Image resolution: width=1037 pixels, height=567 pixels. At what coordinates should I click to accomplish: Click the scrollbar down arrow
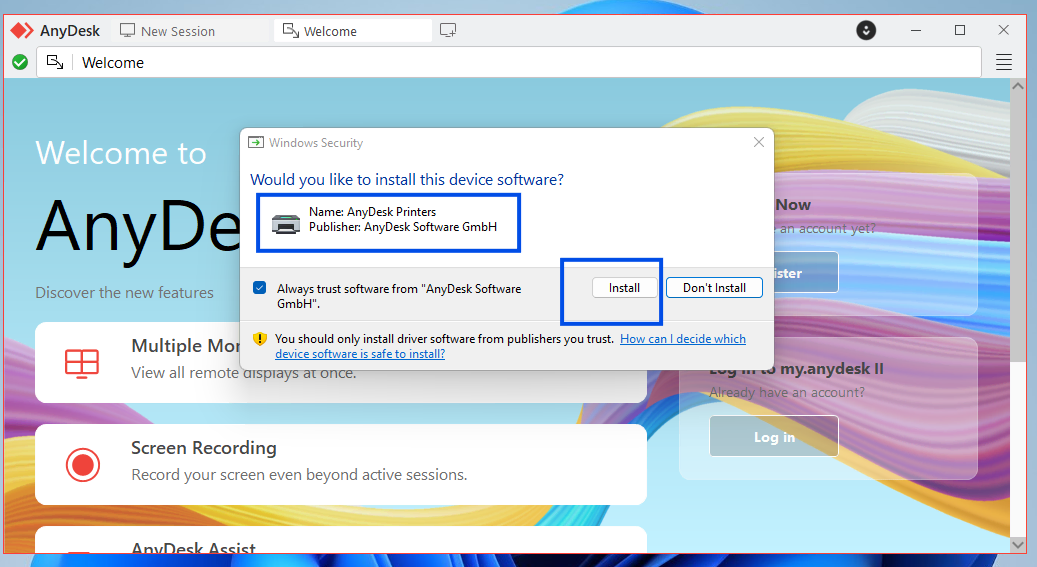pos(1018,545)
